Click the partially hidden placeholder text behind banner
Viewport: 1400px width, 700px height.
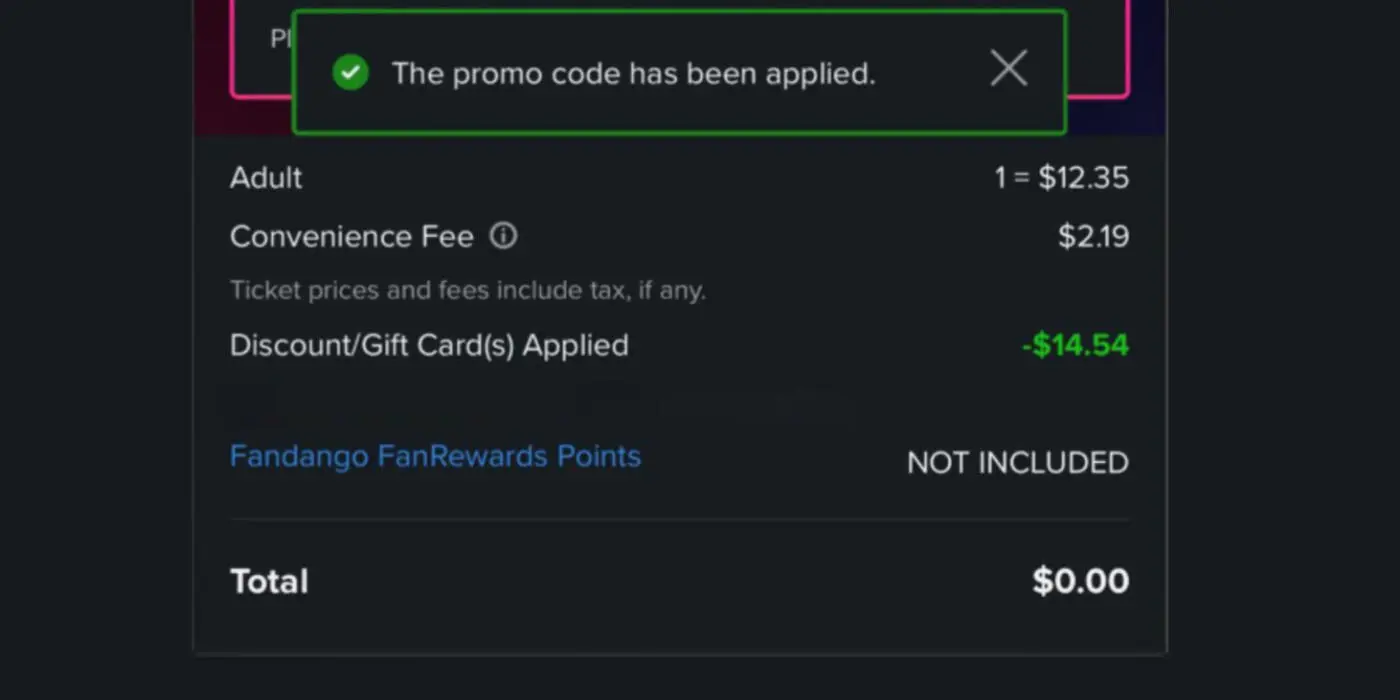(x=279, y=39)
